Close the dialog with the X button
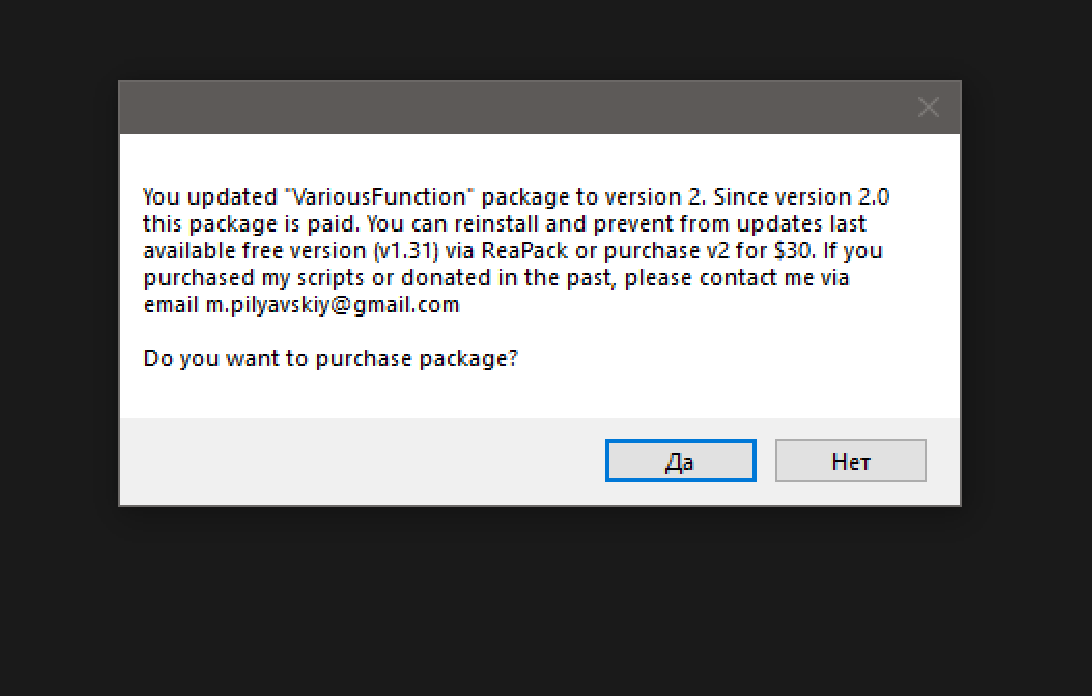 928,108
